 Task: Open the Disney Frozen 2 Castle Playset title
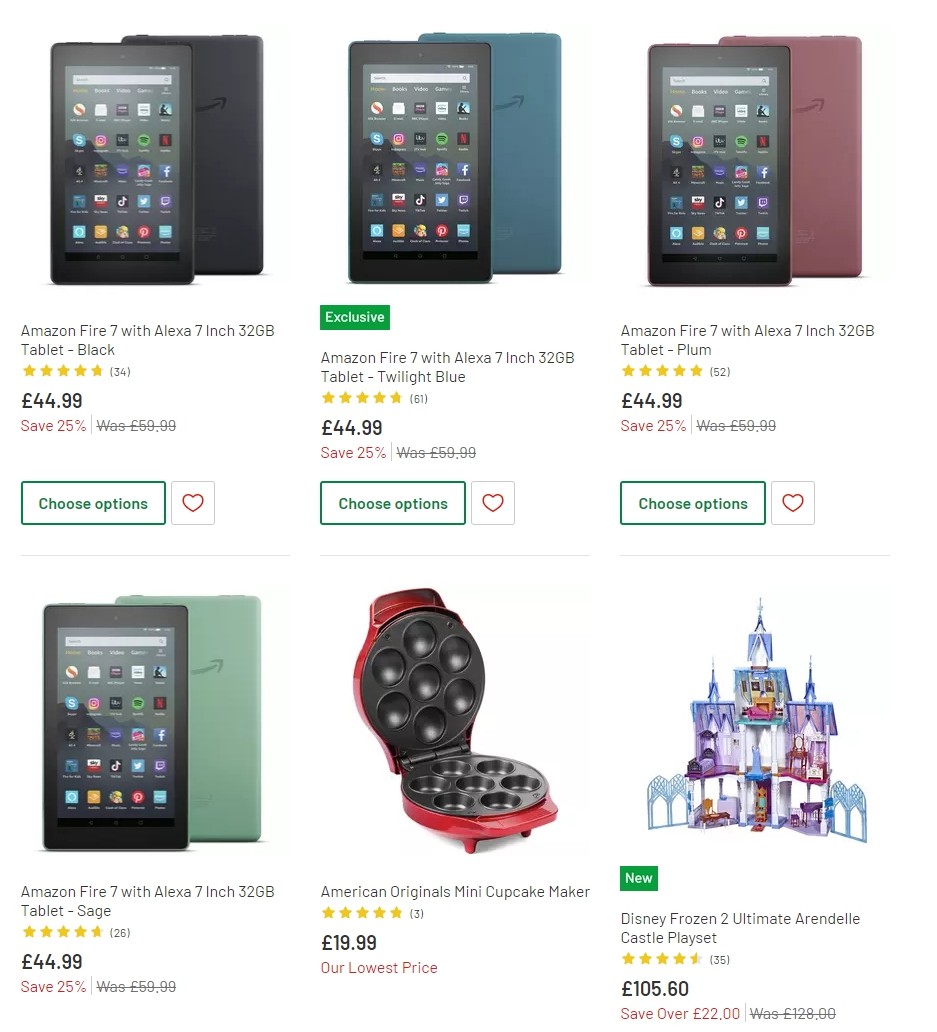tap(740, 928)
